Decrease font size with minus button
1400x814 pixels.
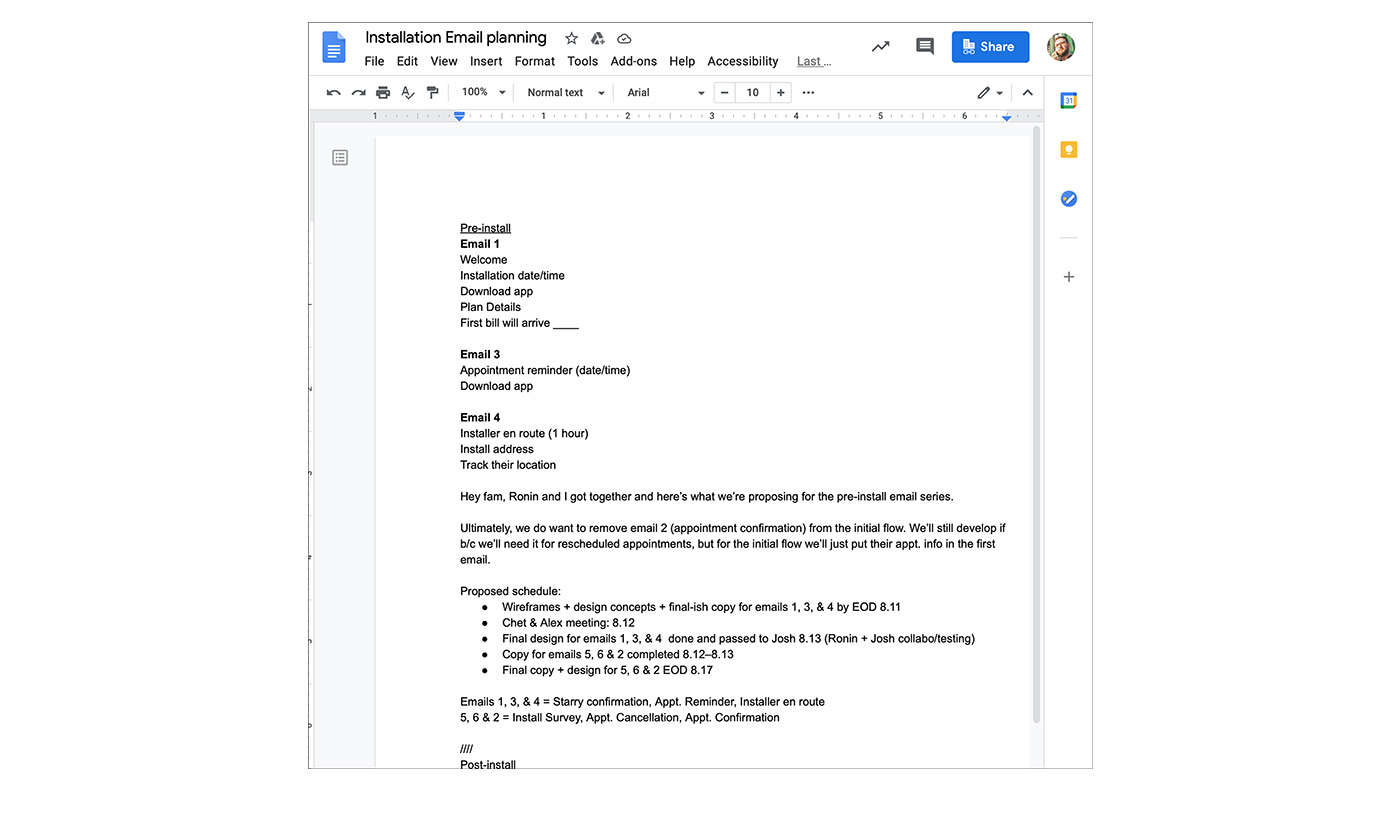coord(725,93)
